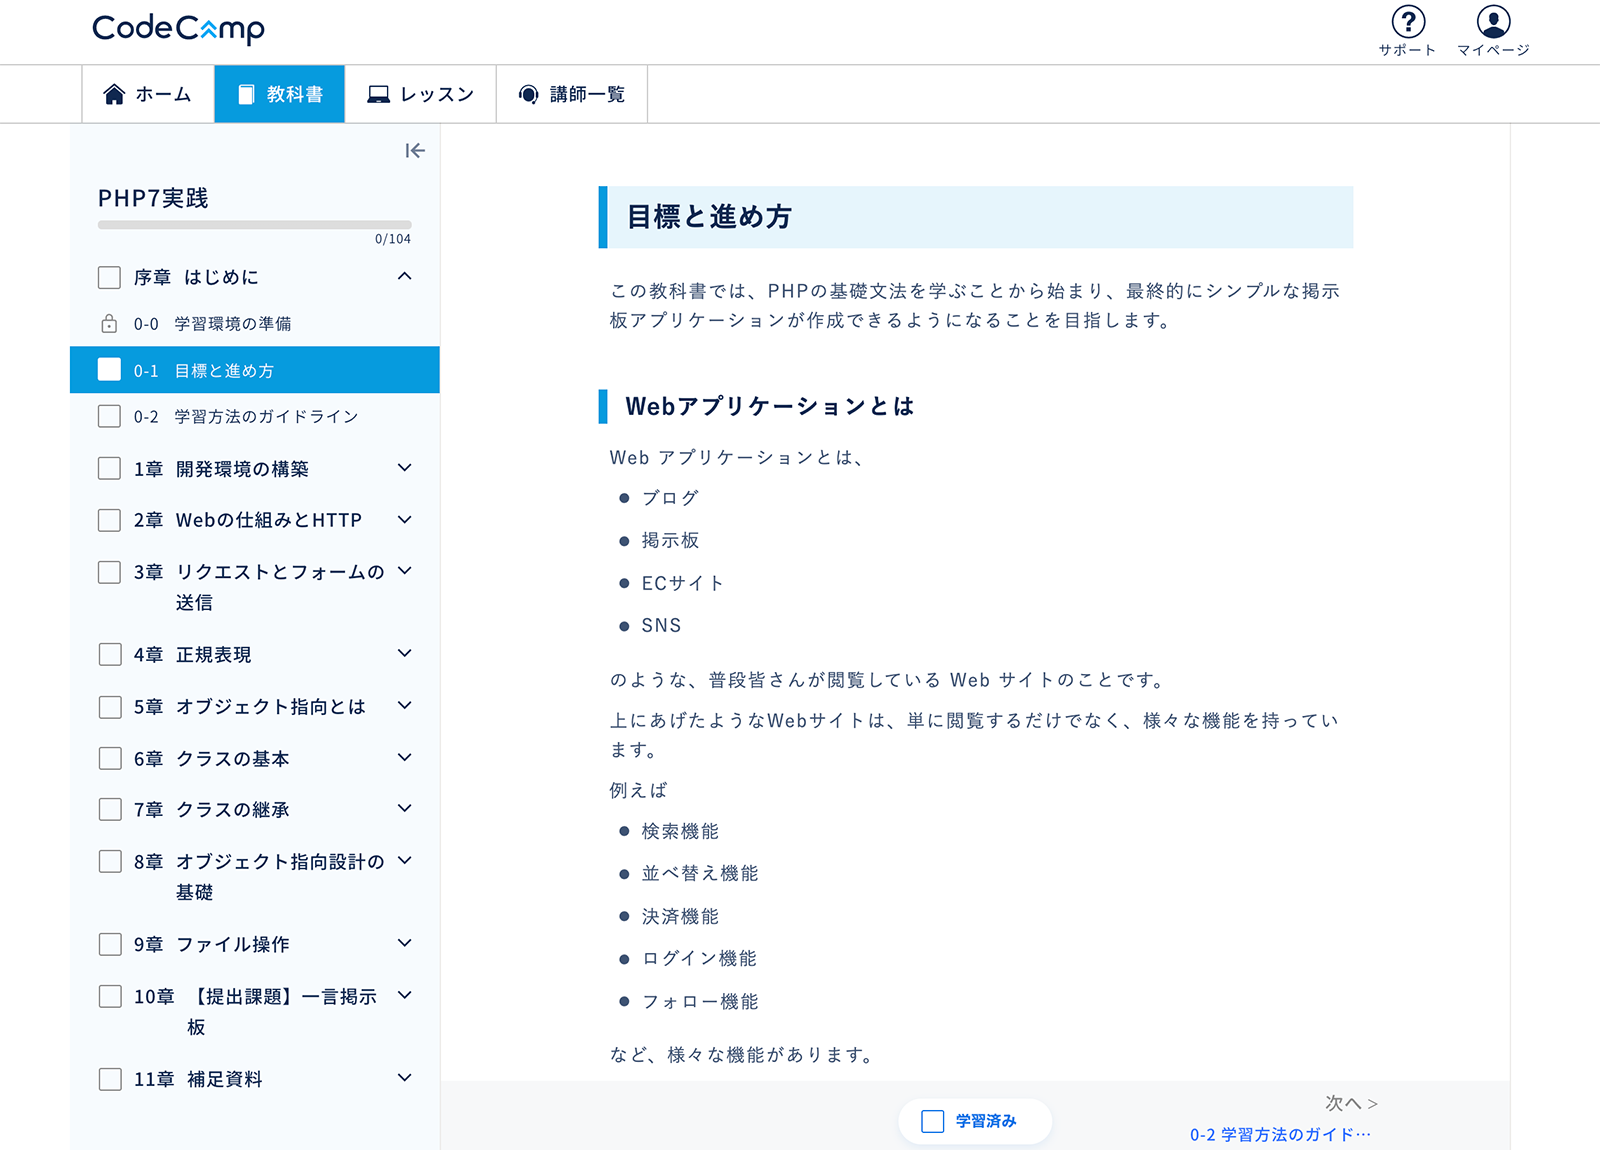Click the SNS bullet item
This screenshot has width=1600, height=1150.
click(661, 625)
